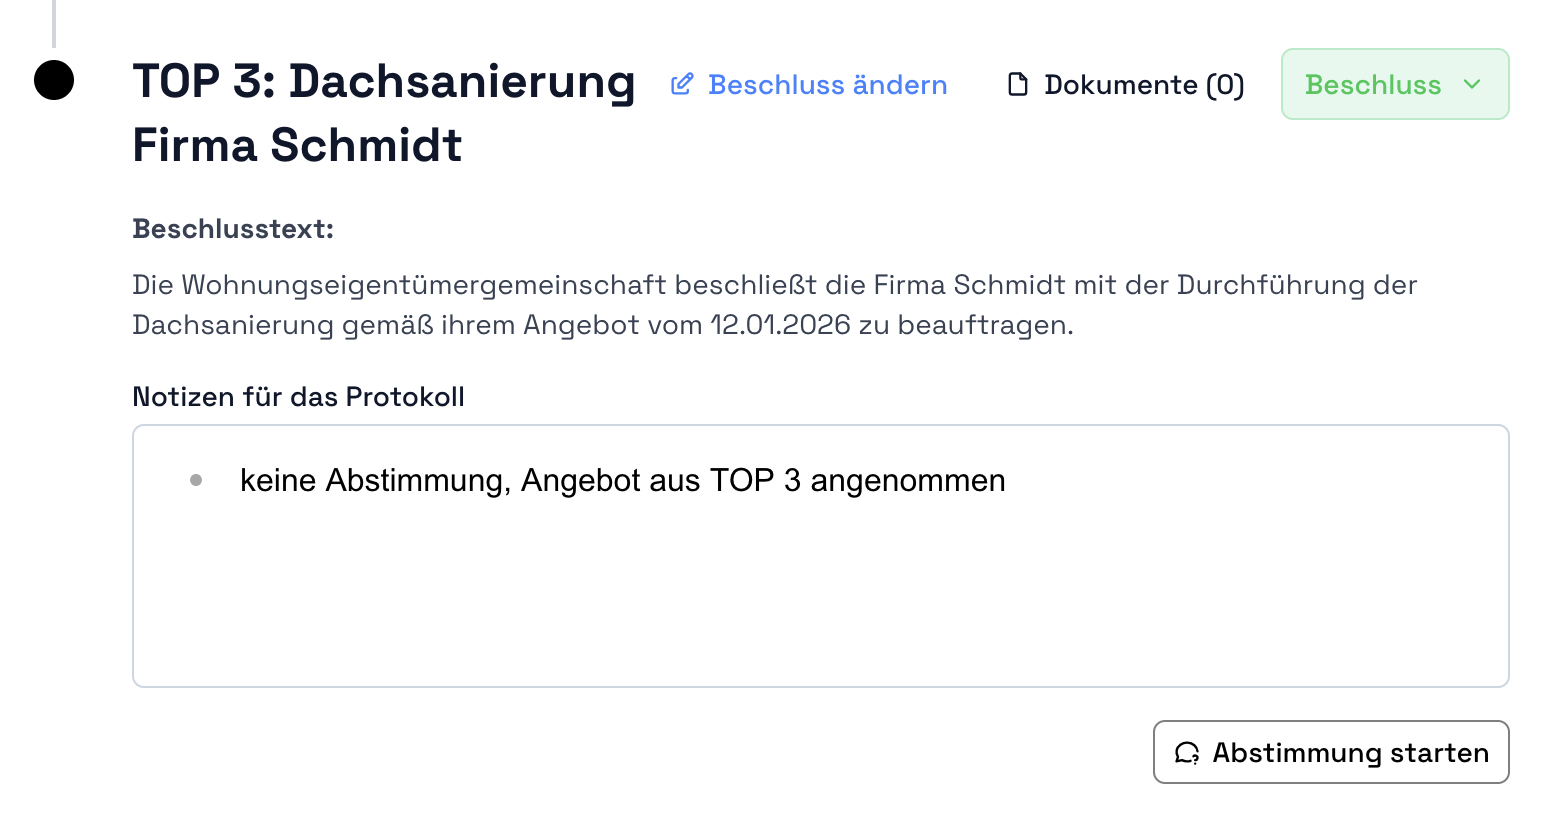The width and height of the screenshot is (1542, 834).
Task: Click the question-mark chat icon on the vote button
Action: point(1188,753)
